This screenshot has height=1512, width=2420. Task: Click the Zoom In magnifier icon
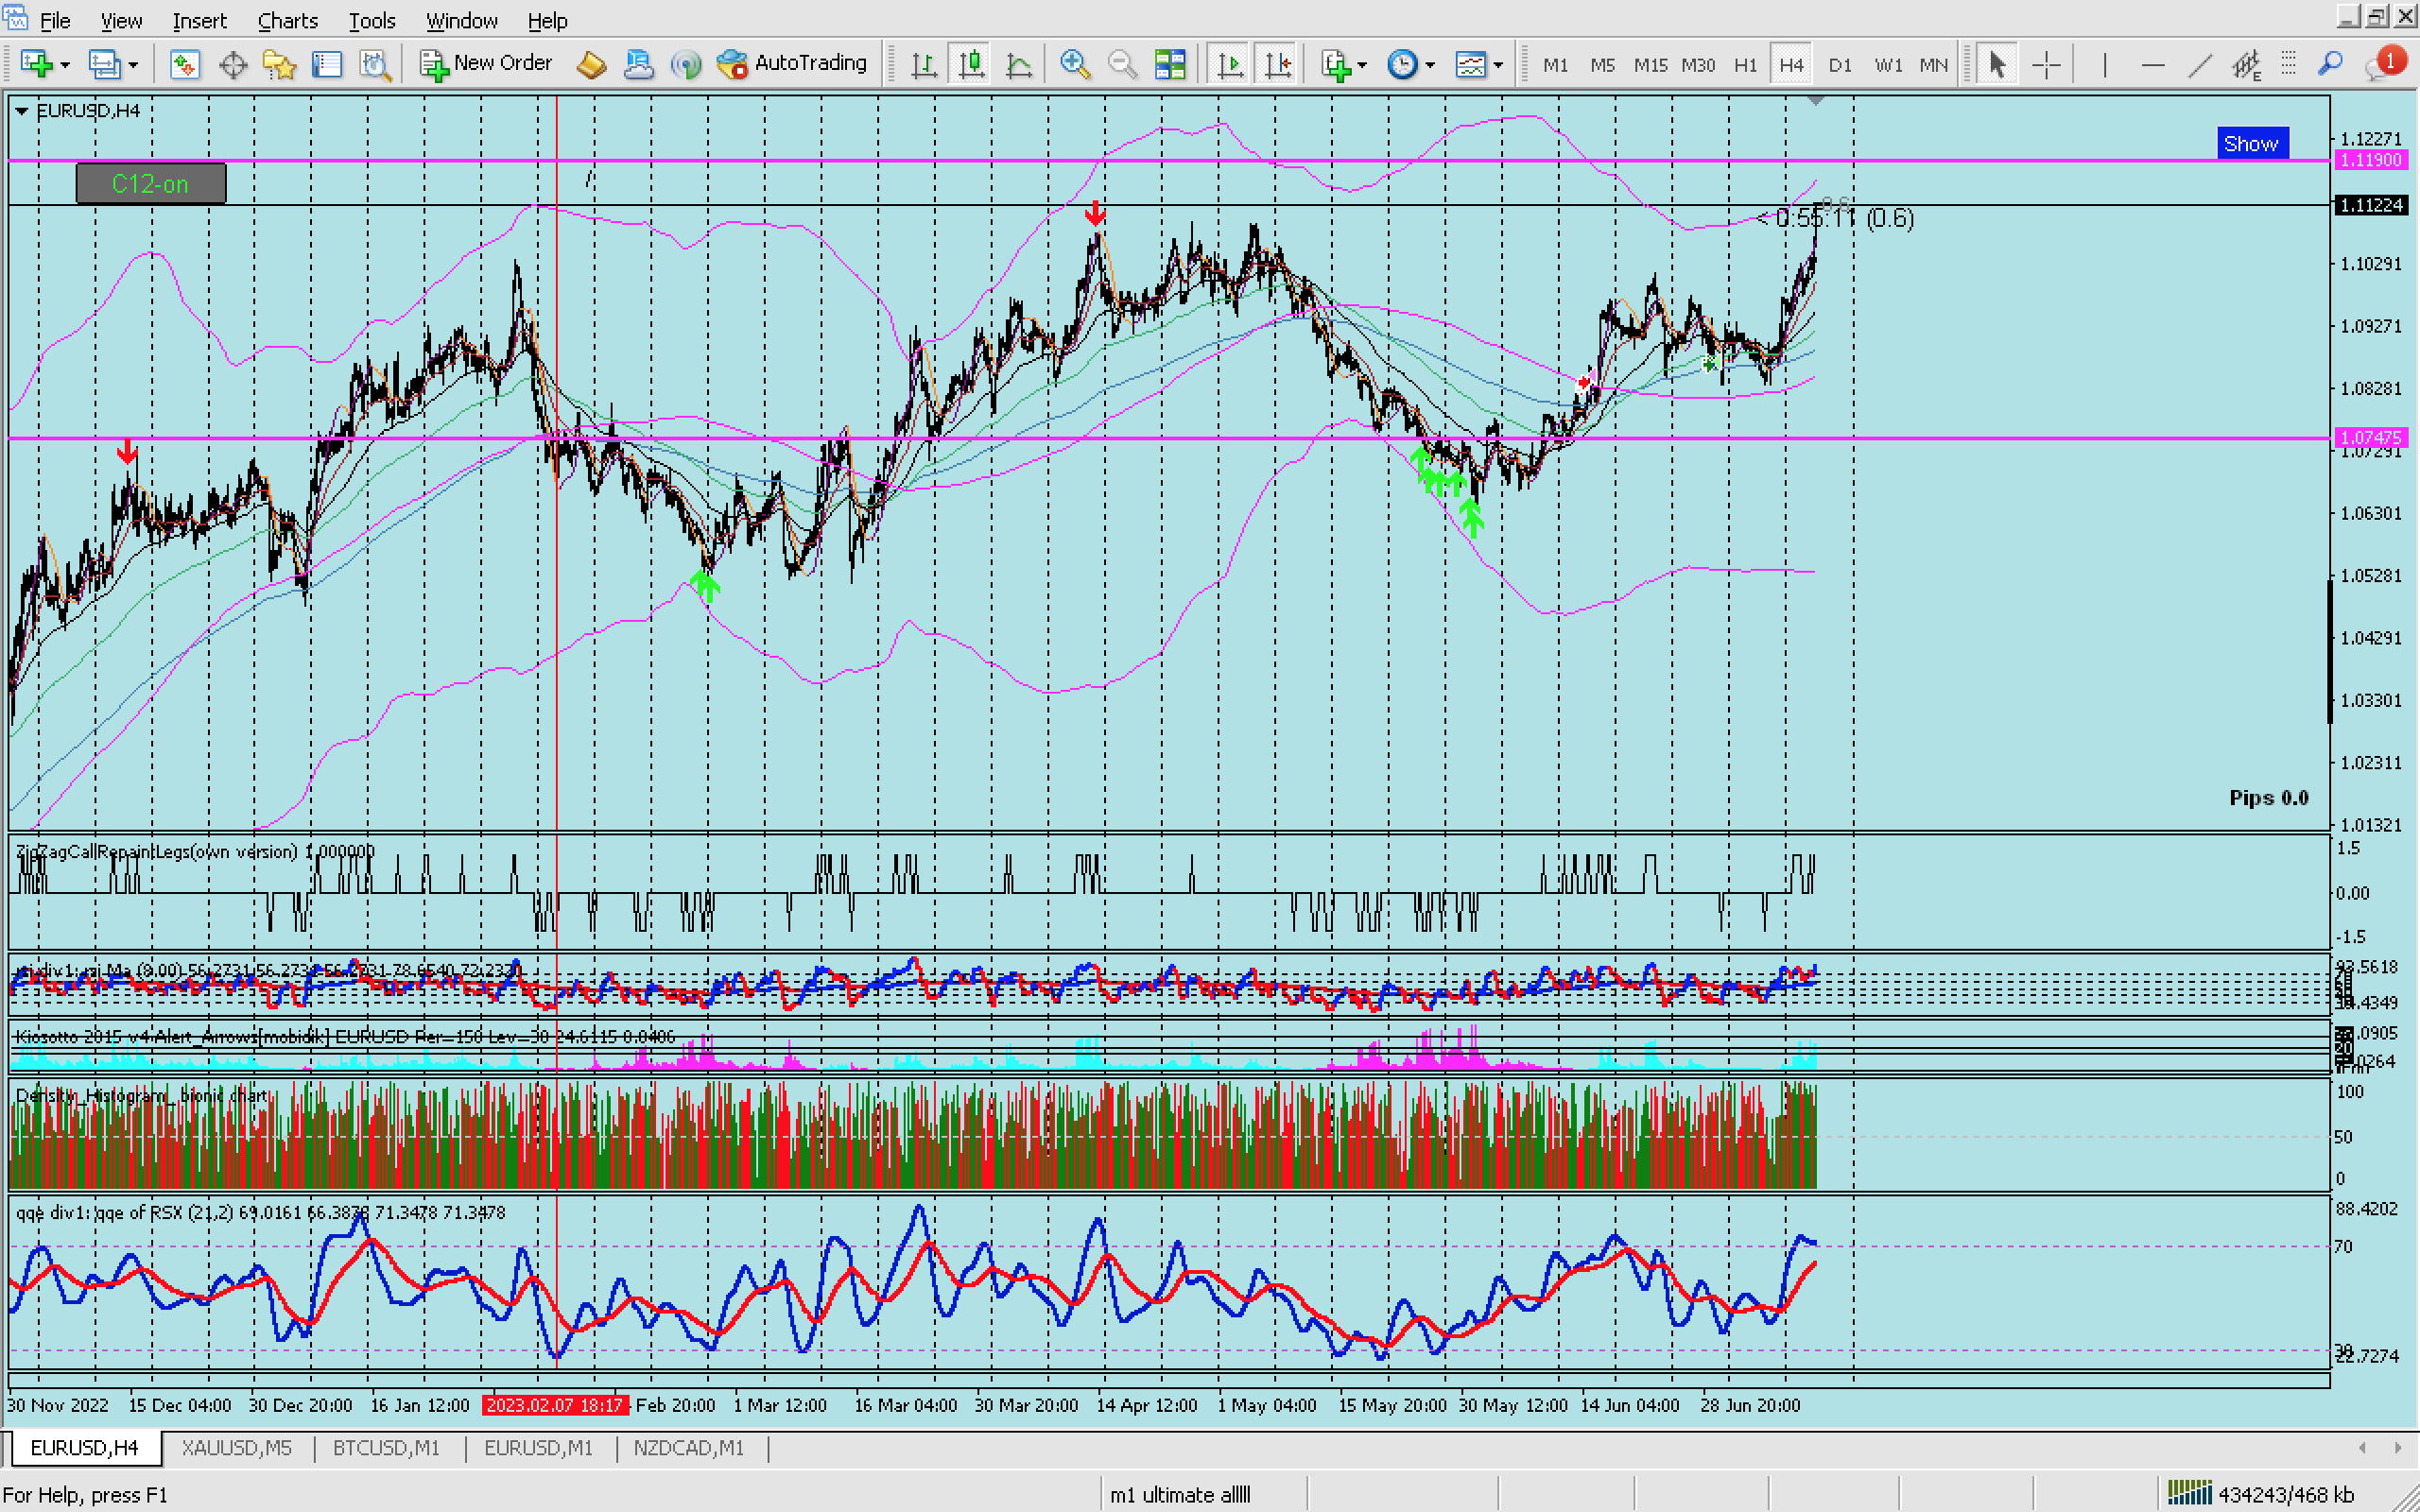(x=1074, y=65)
